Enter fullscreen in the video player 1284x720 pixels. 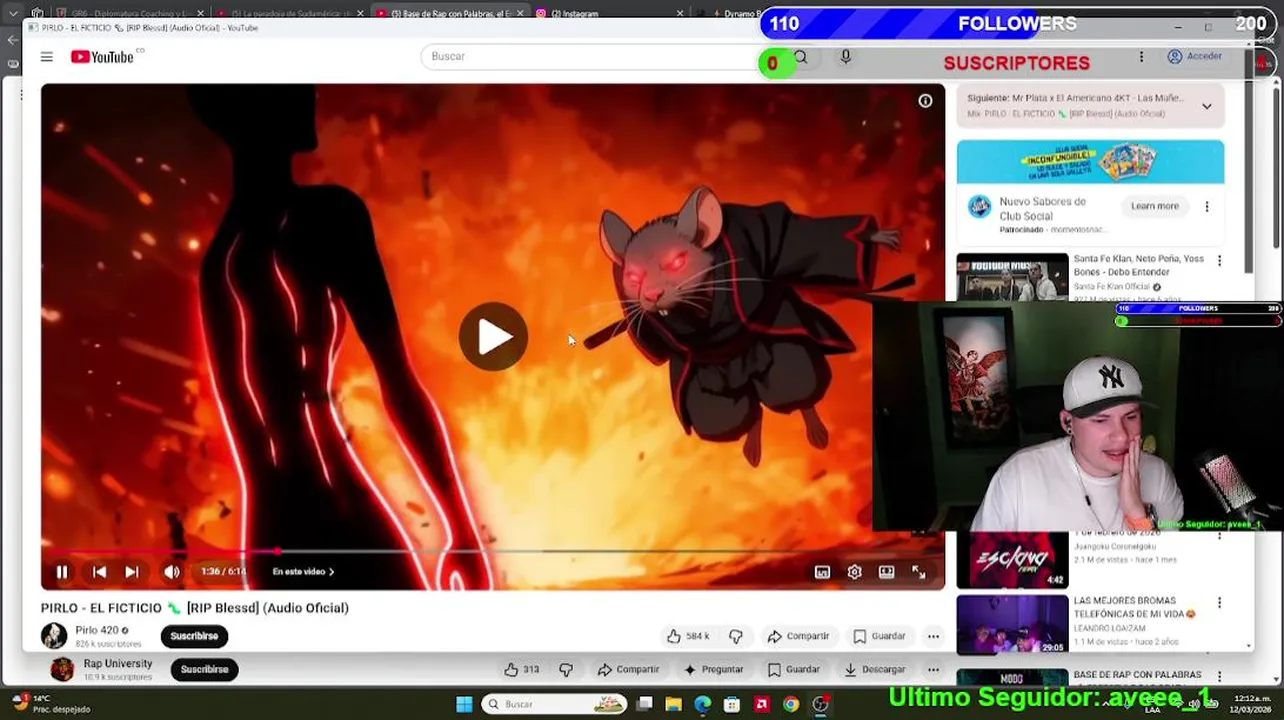(x=918, y=572)
